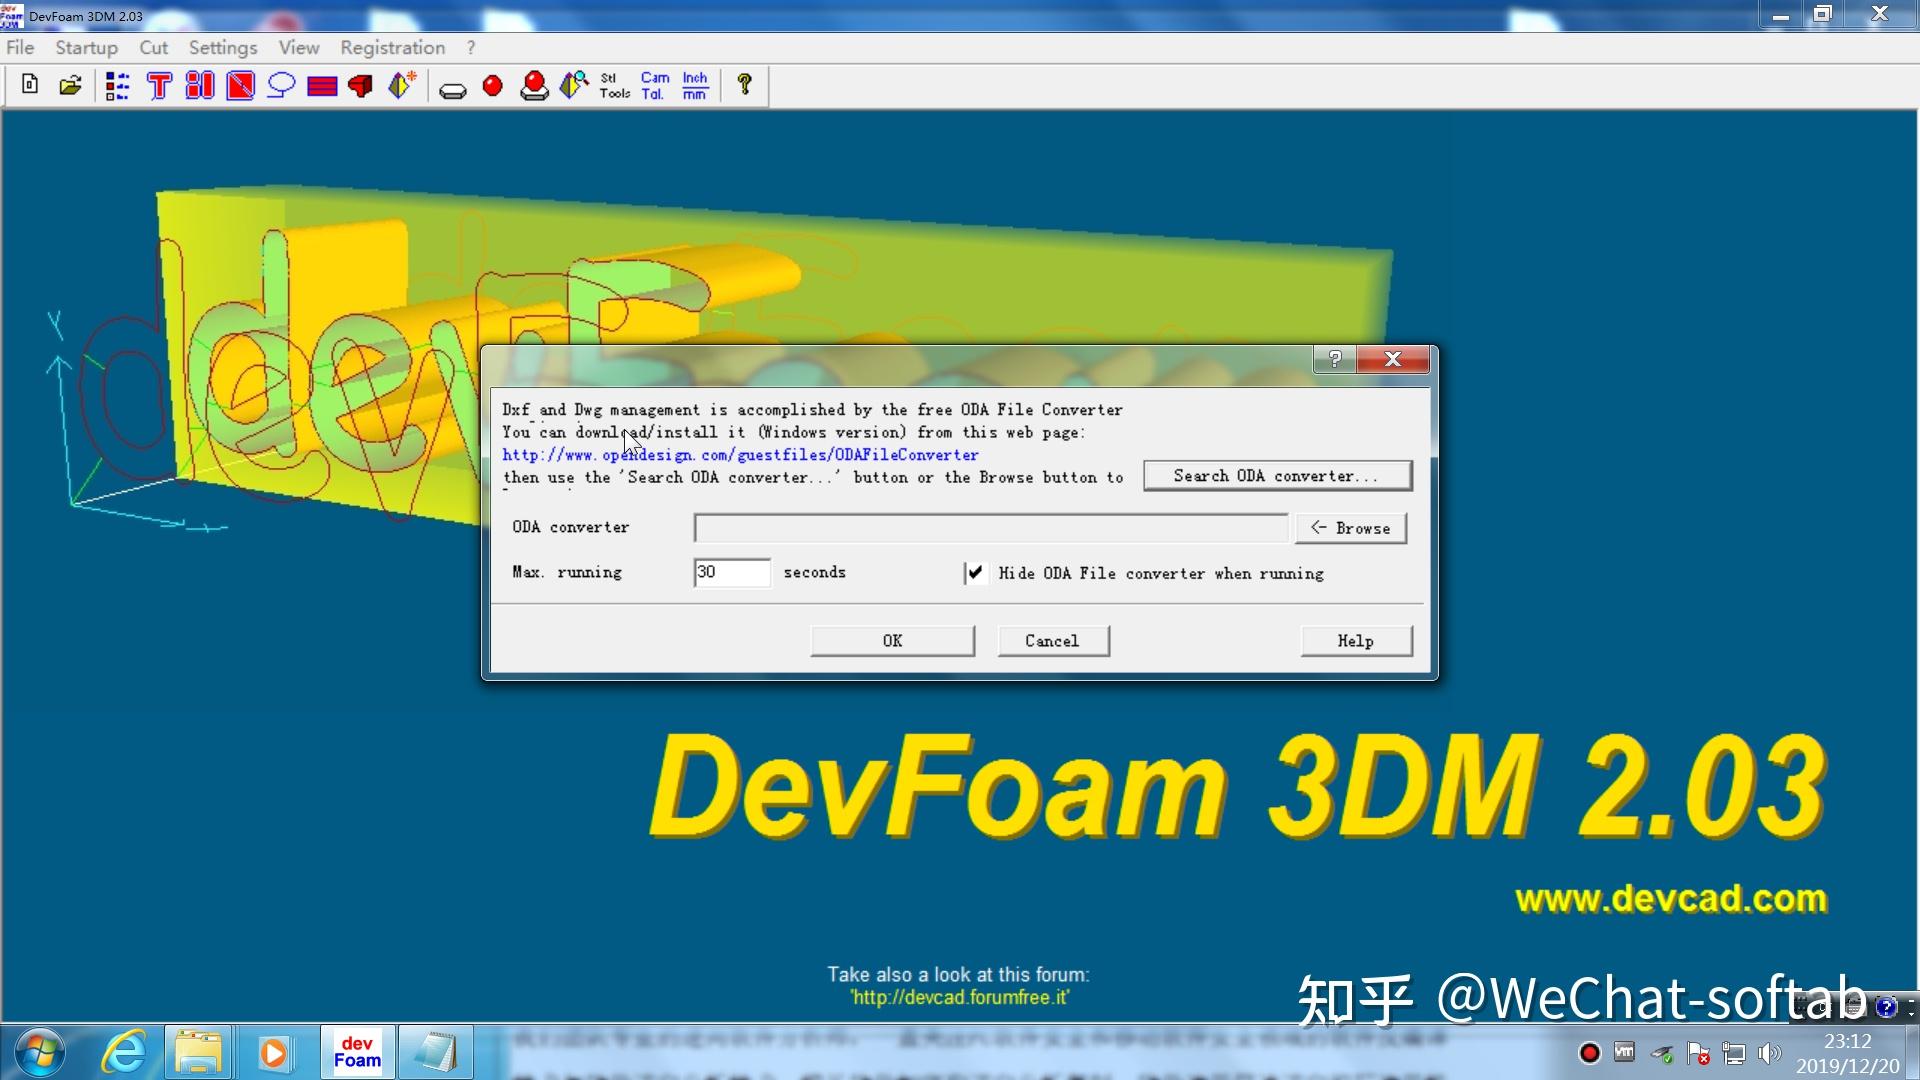Open the ODAFileConverter download link
Image resolution: width=1920 pixels, height=1080 pixels.
pos(740,455)
